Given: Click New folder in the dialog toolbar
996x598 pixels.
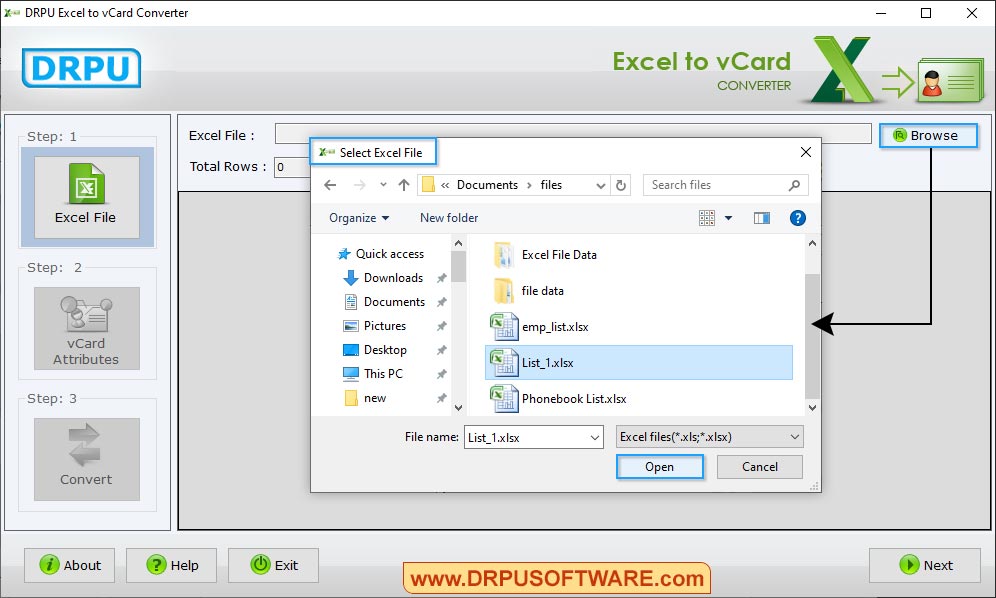Looking at the screenshot, I should click(x=448, y=218).
